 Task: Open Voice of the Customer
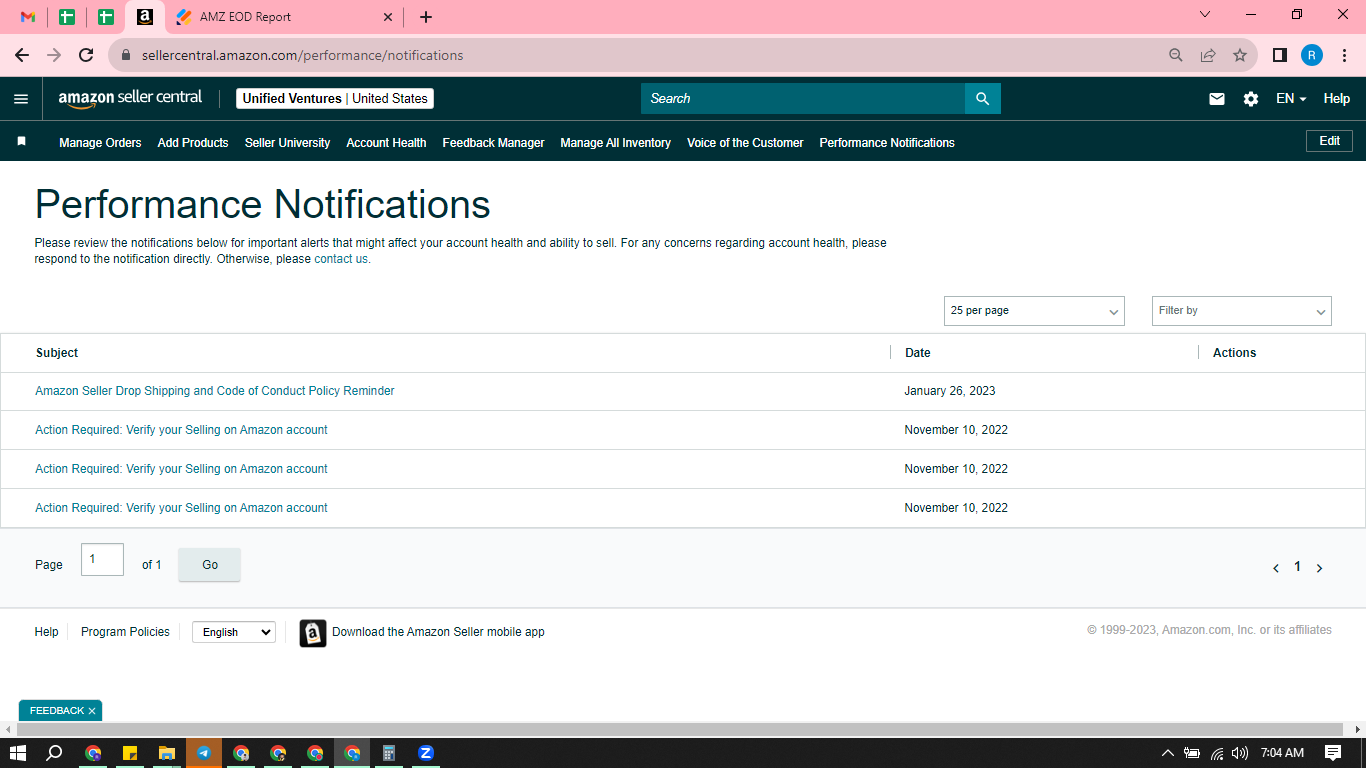[x=745, y=143]
